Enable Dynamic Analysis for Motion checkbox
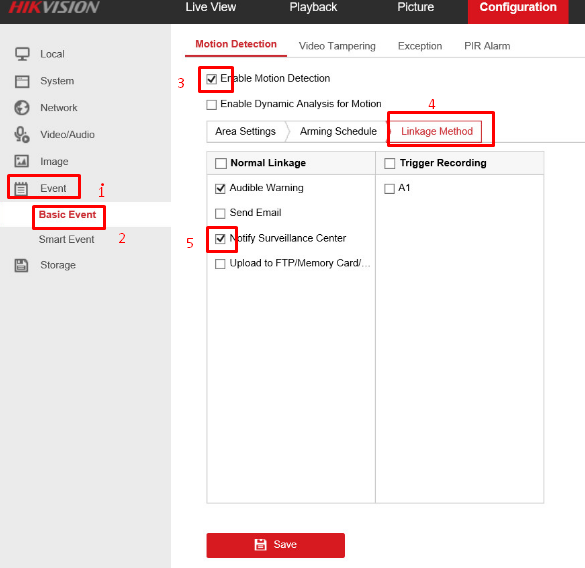The height and width of the screenshot is (568, 585). 212,105
